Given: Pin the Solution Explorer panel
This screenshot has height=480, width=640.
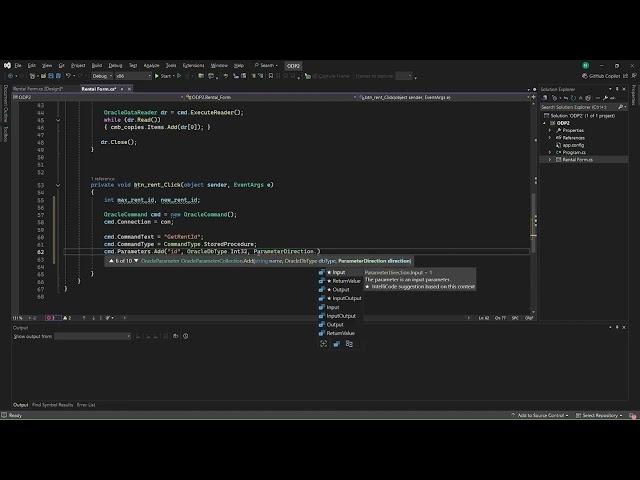Looking at the screenshot, I should point(617,89).
